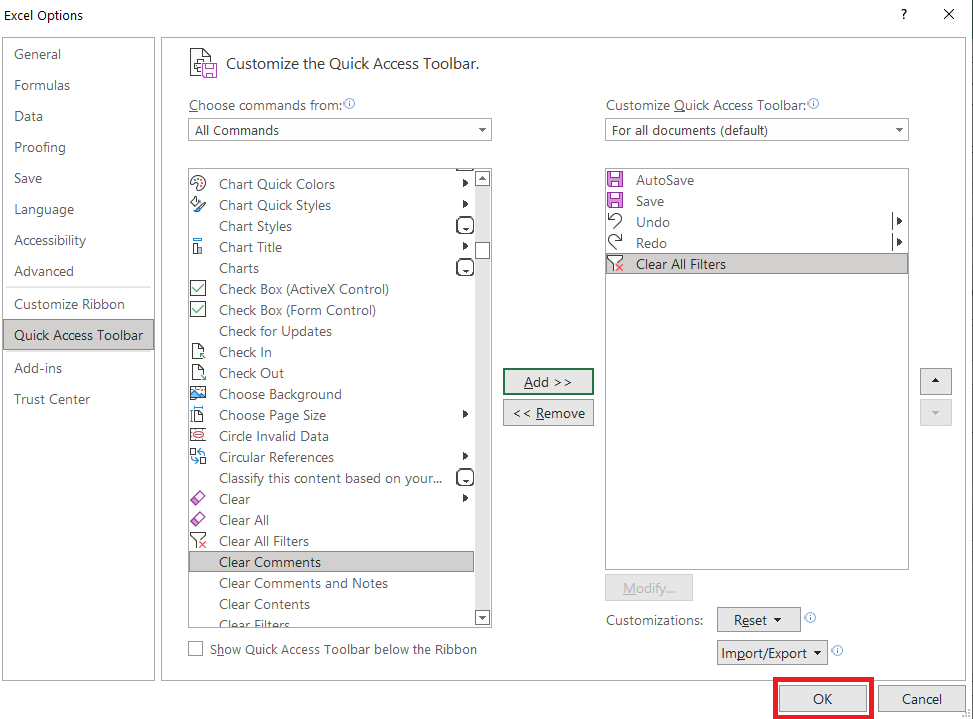The height and width of the screenshot is (719, 973).
Task: Click the commands list scroll-down arrow
Action: 482,617
